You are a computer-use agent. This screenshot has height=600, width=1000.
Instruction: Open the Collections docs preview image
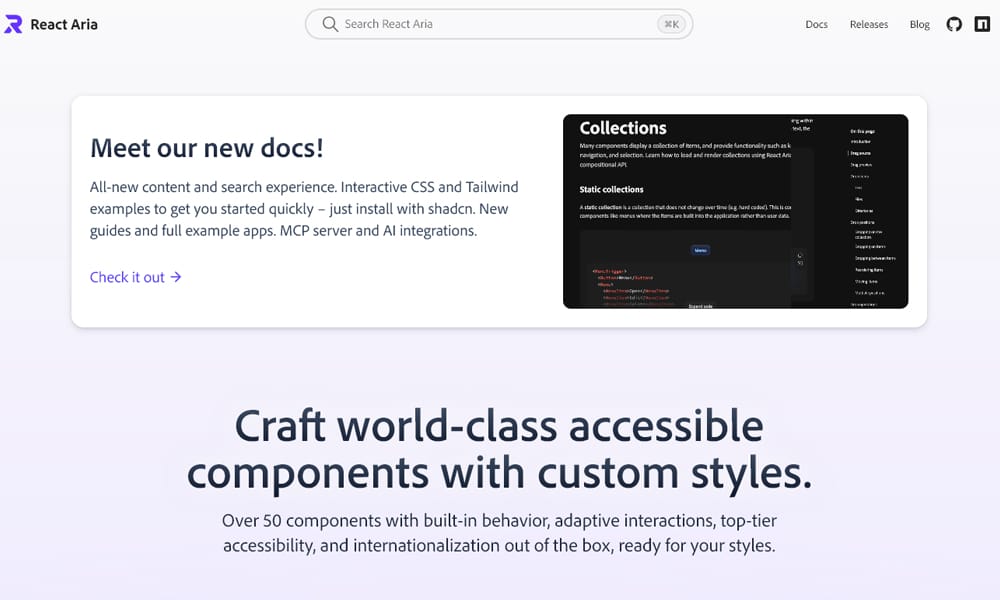[735, 212]
